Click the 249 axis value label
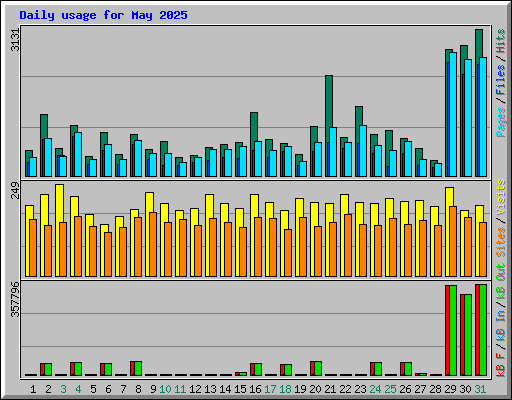This screenshot has width=512, height=400. point(15,190)
